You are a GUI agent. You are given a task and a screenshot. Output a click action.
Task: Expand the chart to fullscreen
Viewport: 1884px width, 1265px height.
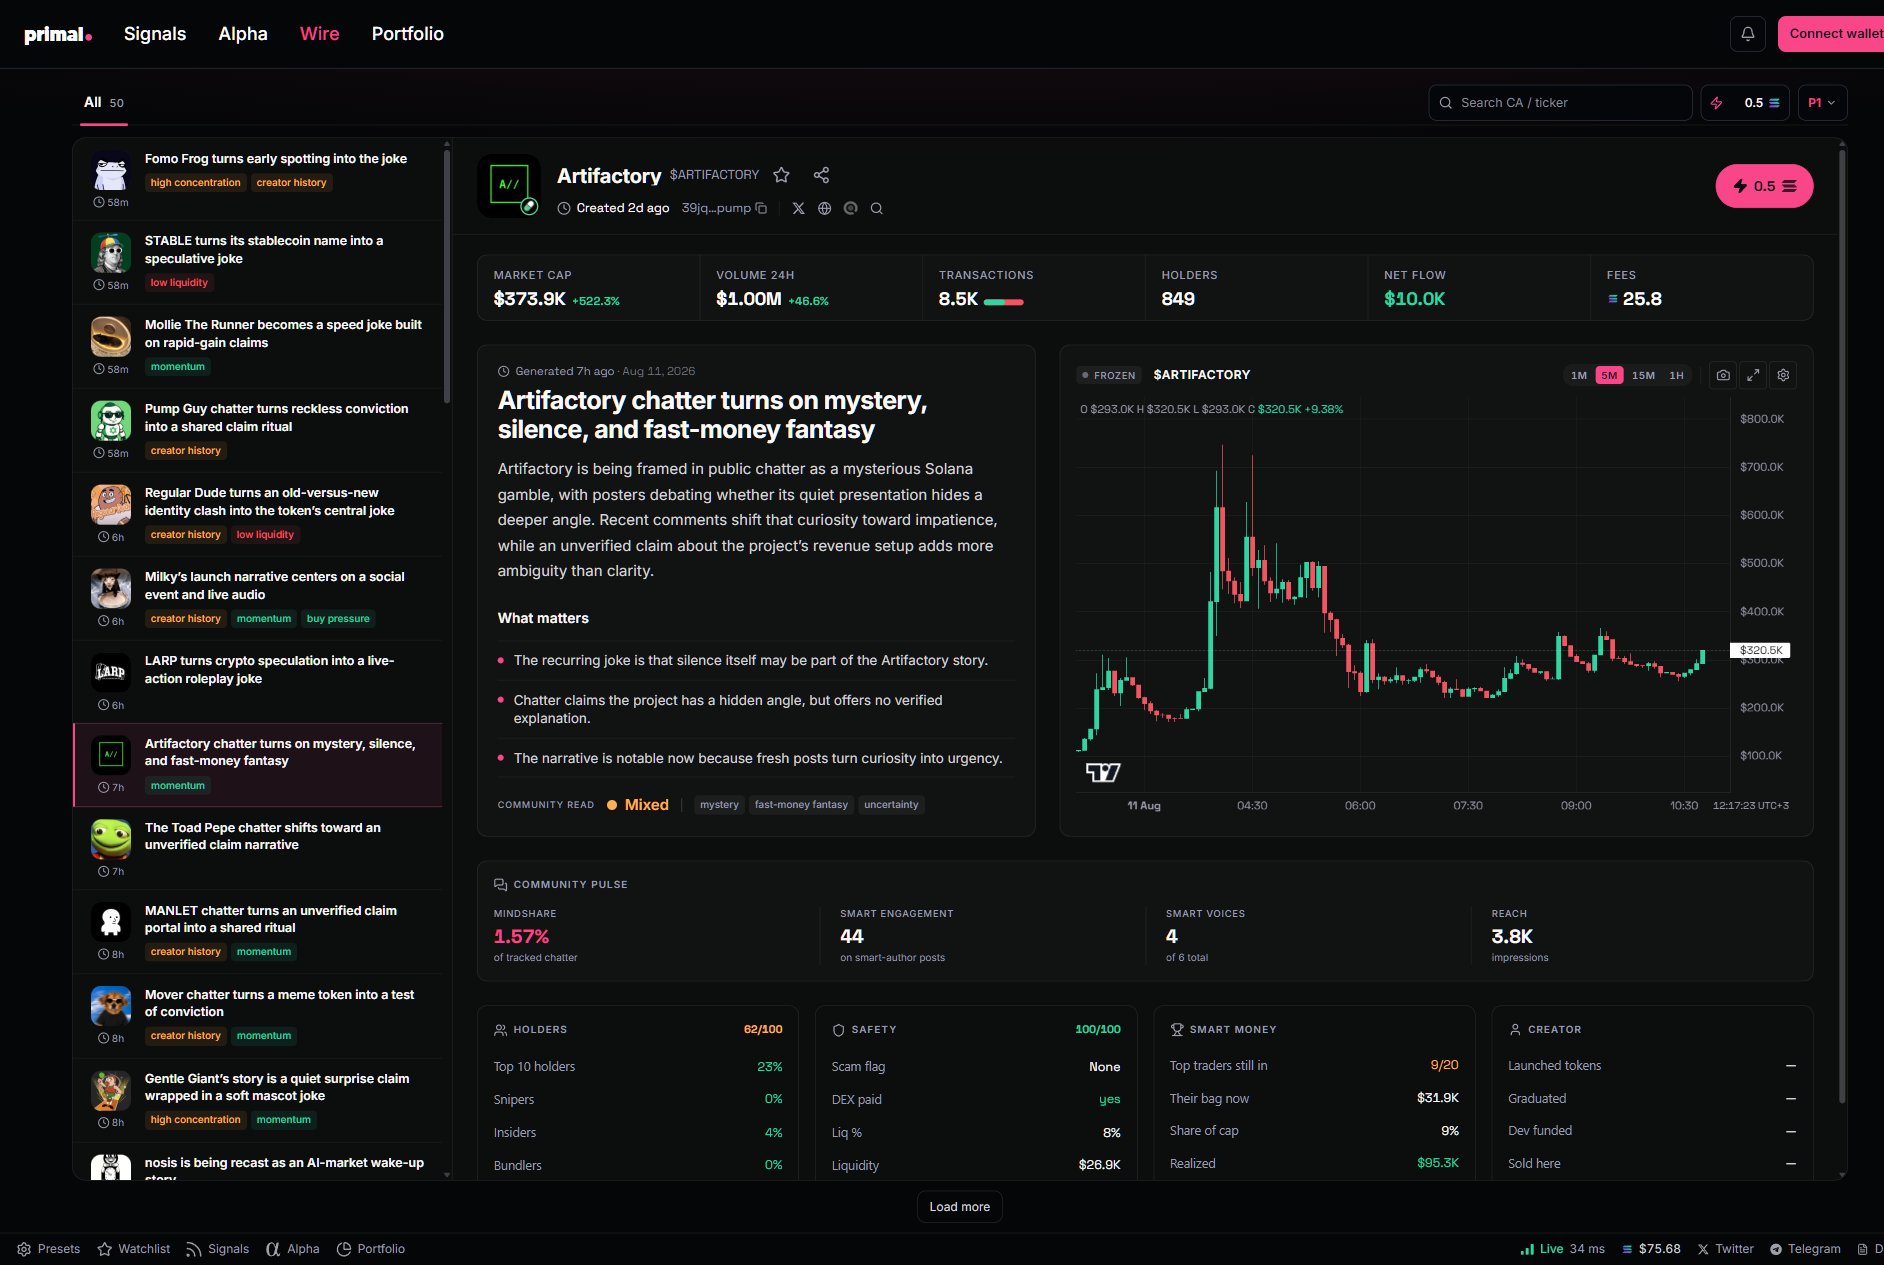(x=1753, y=375)
